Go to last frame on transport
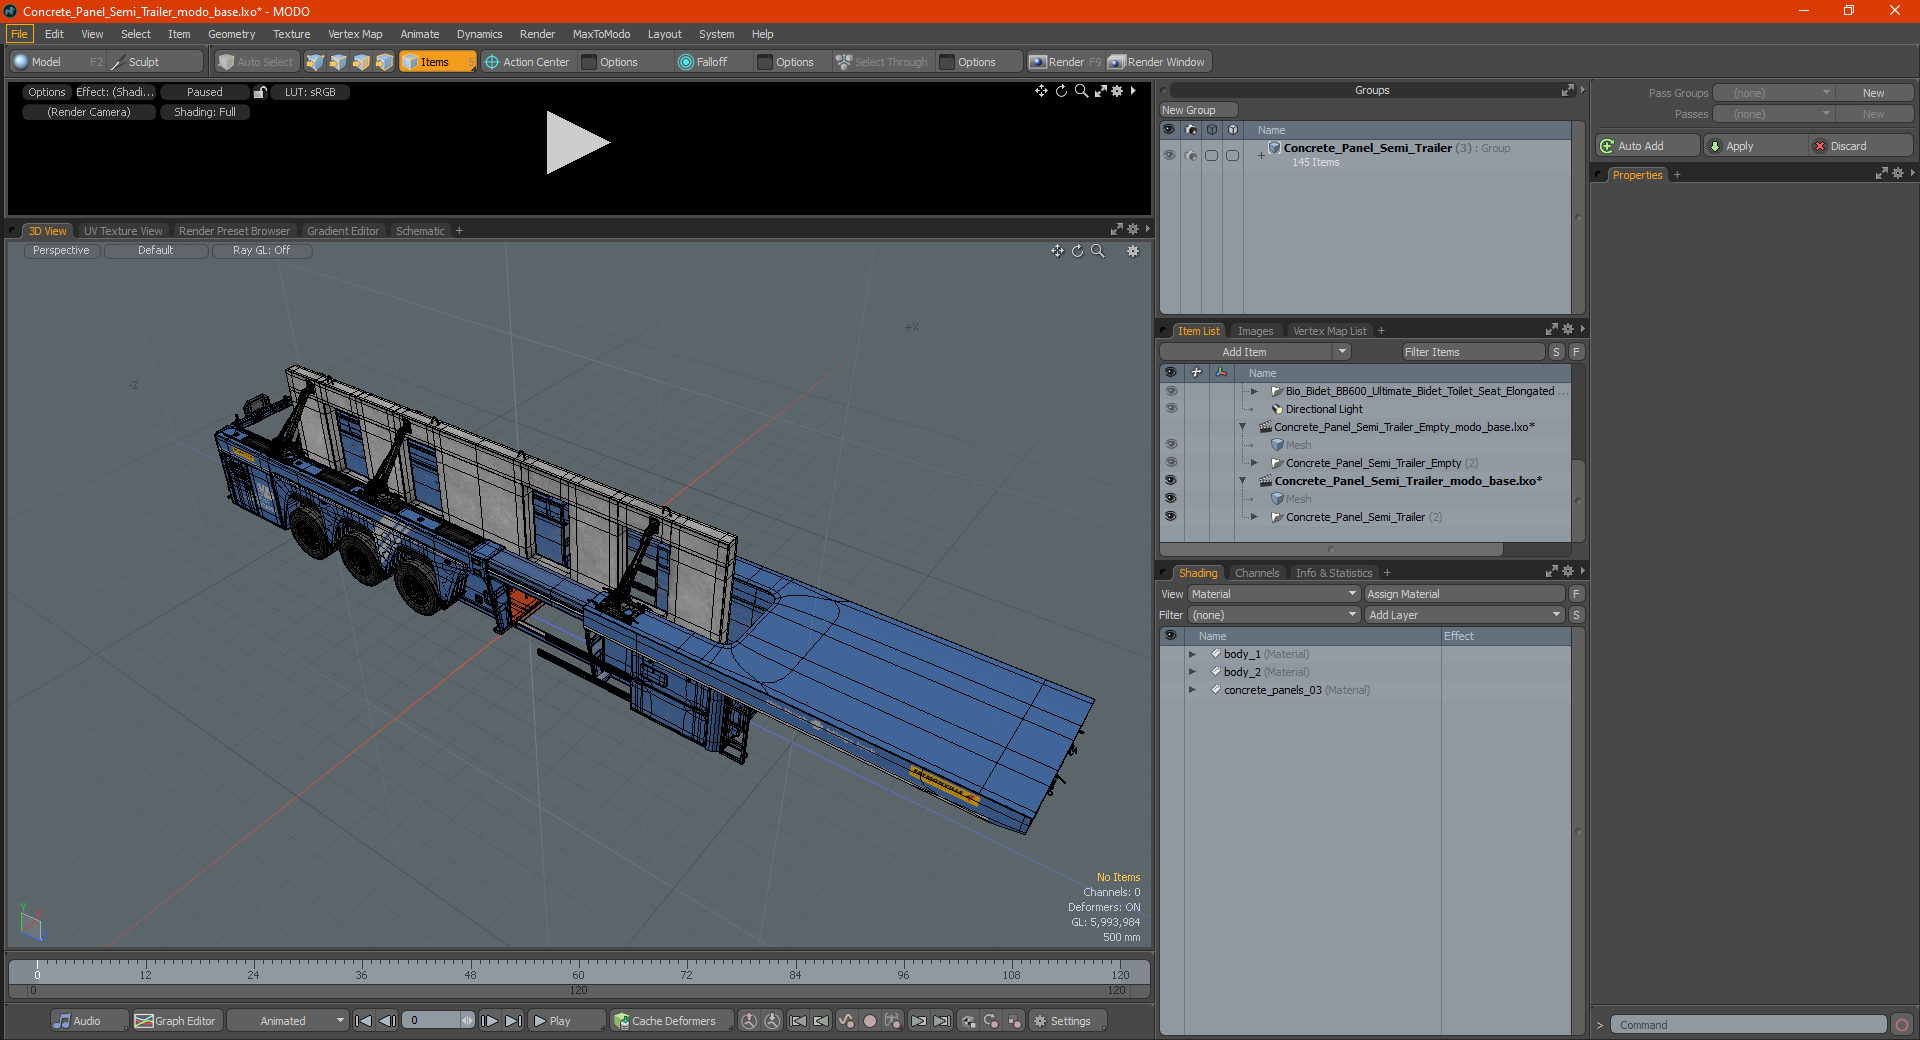1920x1040 pixels. [513, 1021]
